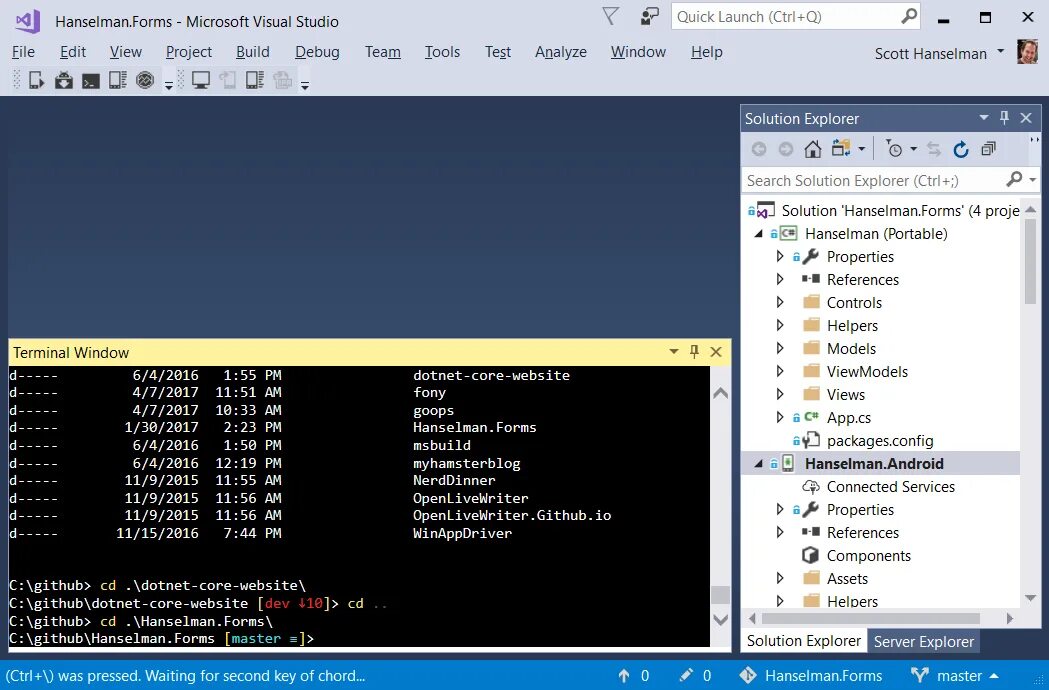The image size is (1049, 690).
Task: Open the Debug menu
Action: (x=317, y=52)
